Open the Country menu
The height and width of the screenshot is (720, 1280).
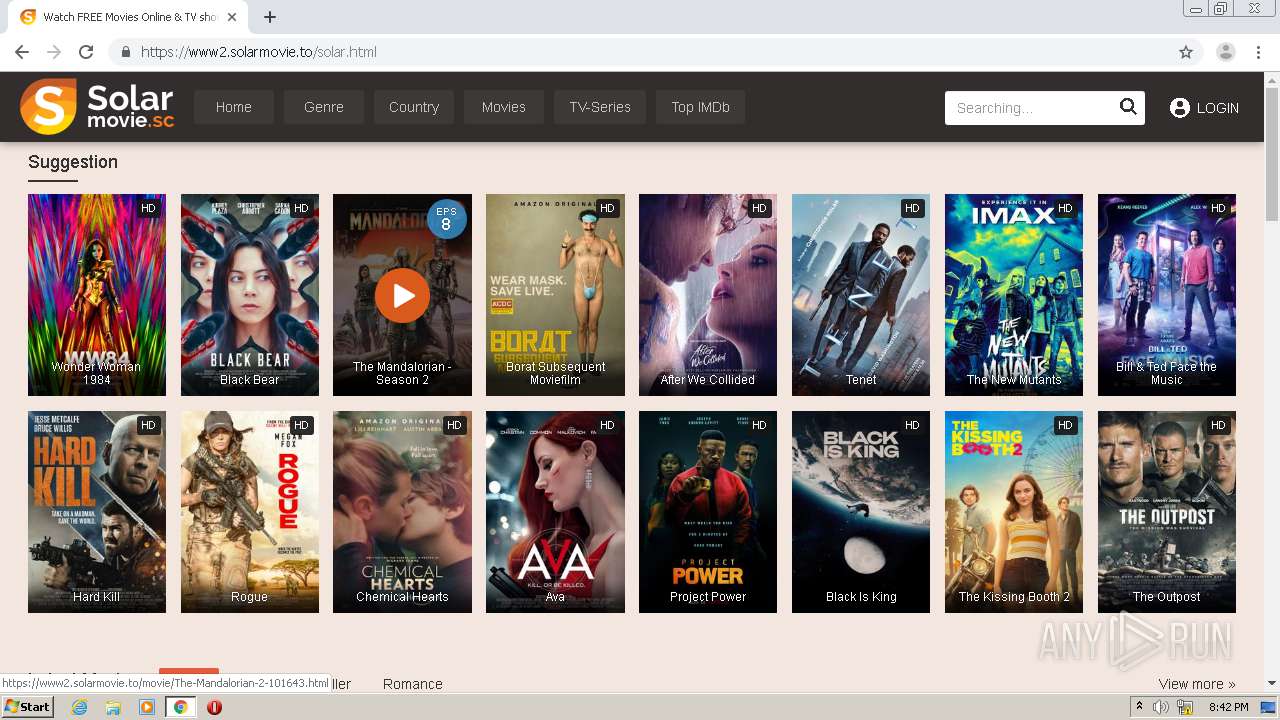click(x=414, y=107)
